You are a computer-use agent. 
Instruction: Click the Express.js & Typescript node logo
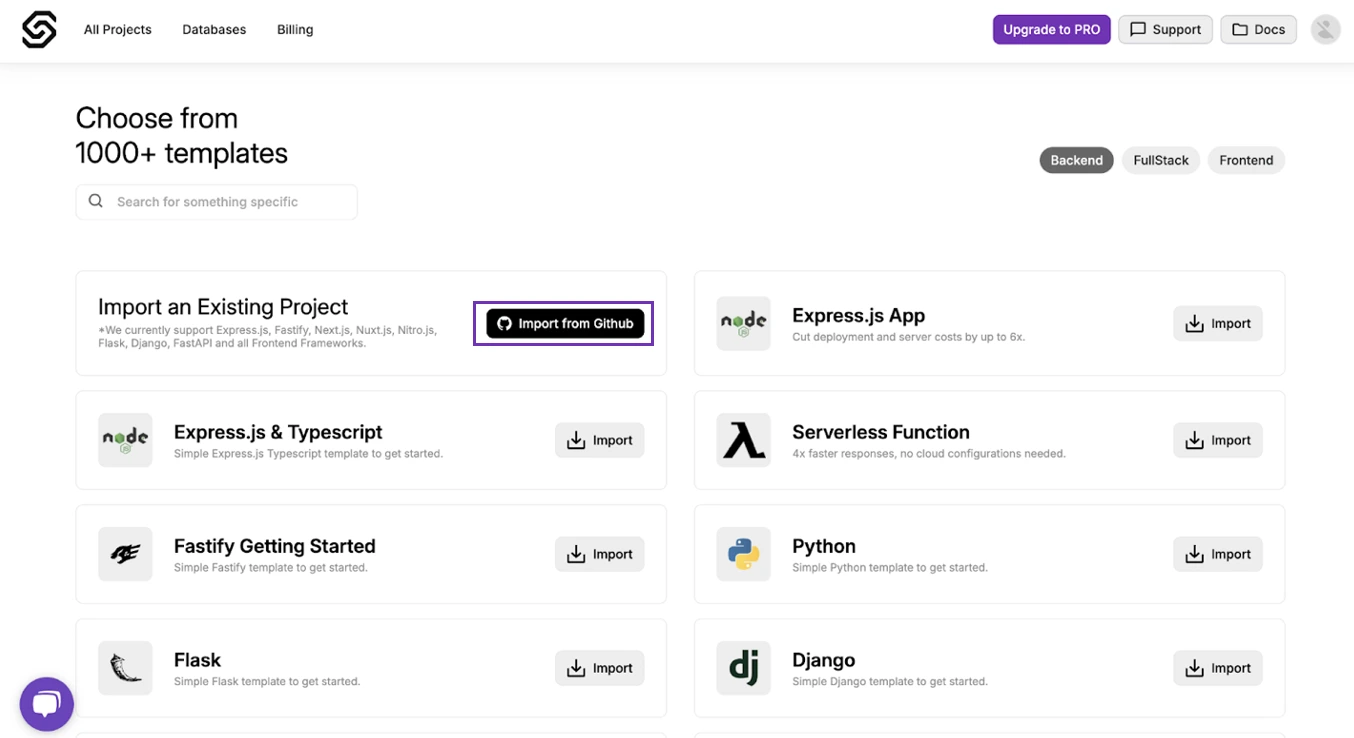pyautogui.click(x=125, y=440)
